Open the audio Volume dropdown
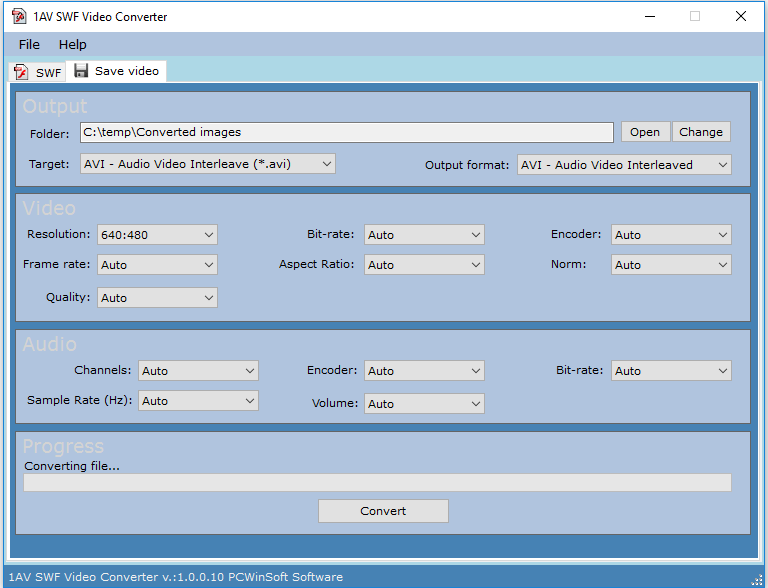 pos(424,404)
